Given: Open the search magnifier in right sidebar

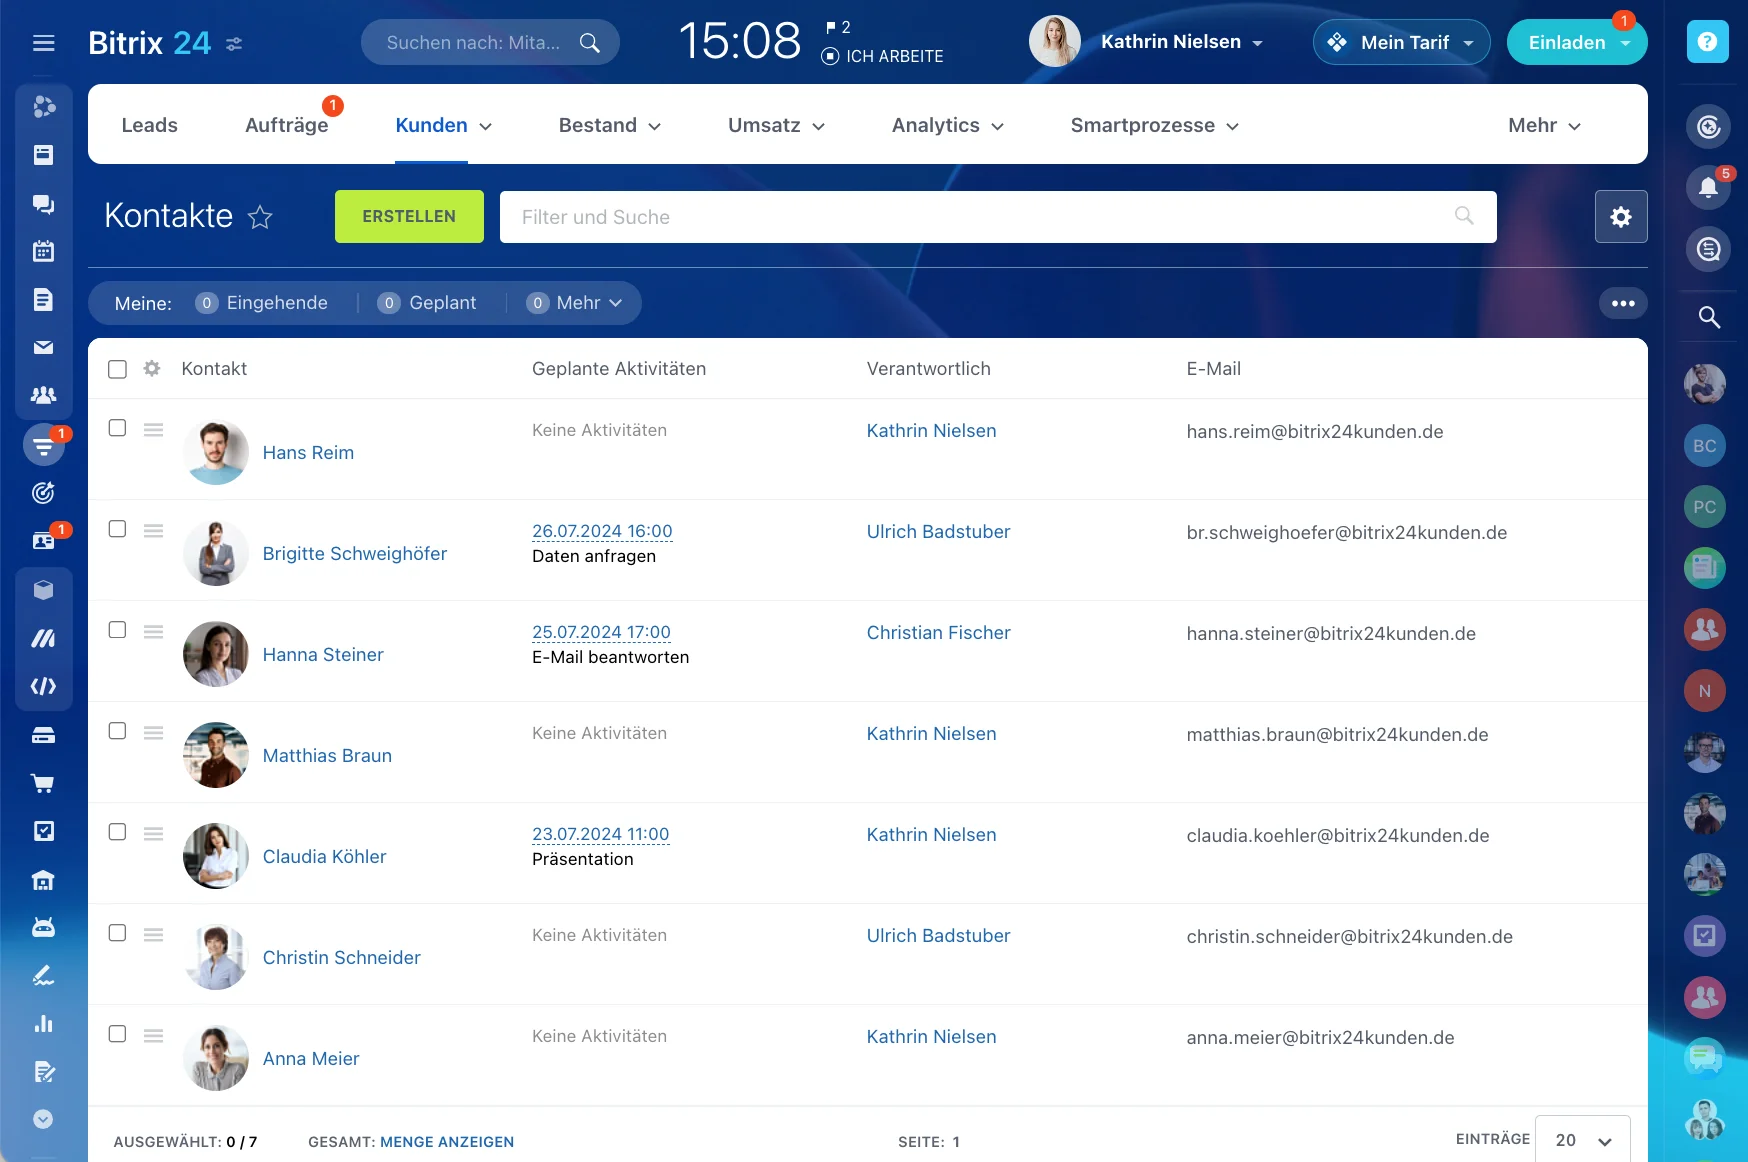Looking at the screenshot, I should tap(1710, 317).
